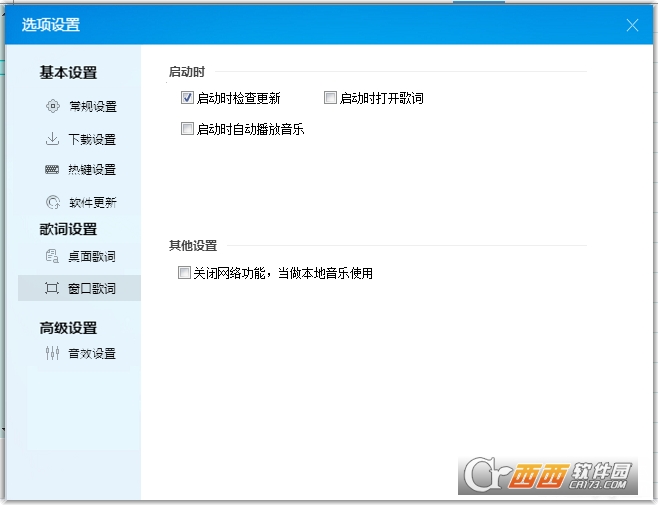Click the keyboard icon beside 热键设置

(52, 170)
